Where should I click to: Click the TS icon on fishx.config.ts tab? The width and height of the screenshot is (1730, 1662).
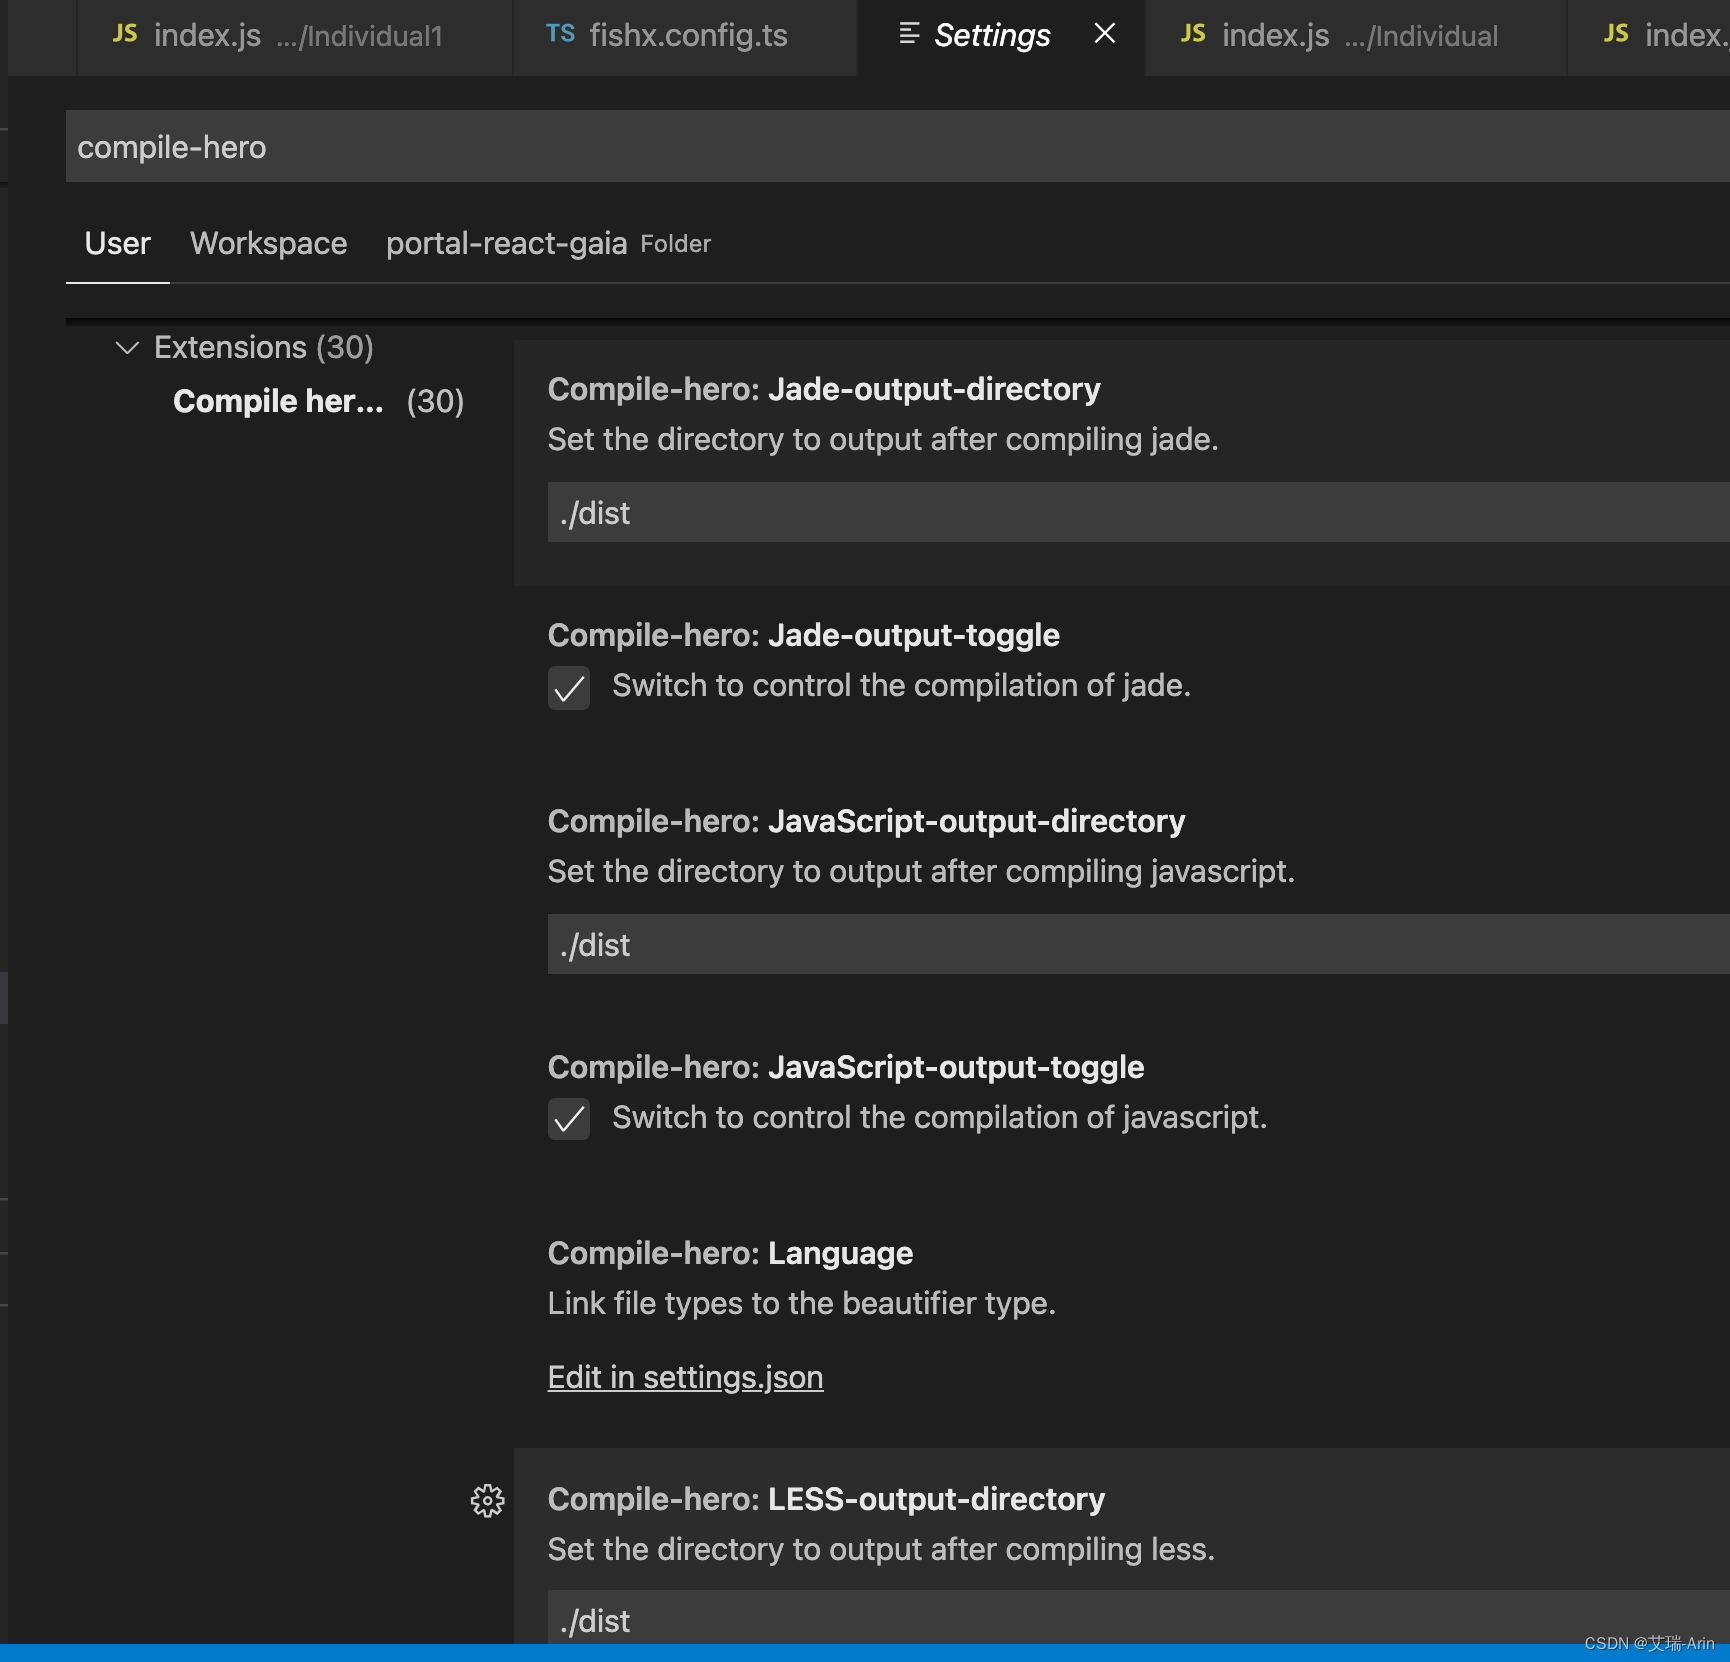[561, 33]
